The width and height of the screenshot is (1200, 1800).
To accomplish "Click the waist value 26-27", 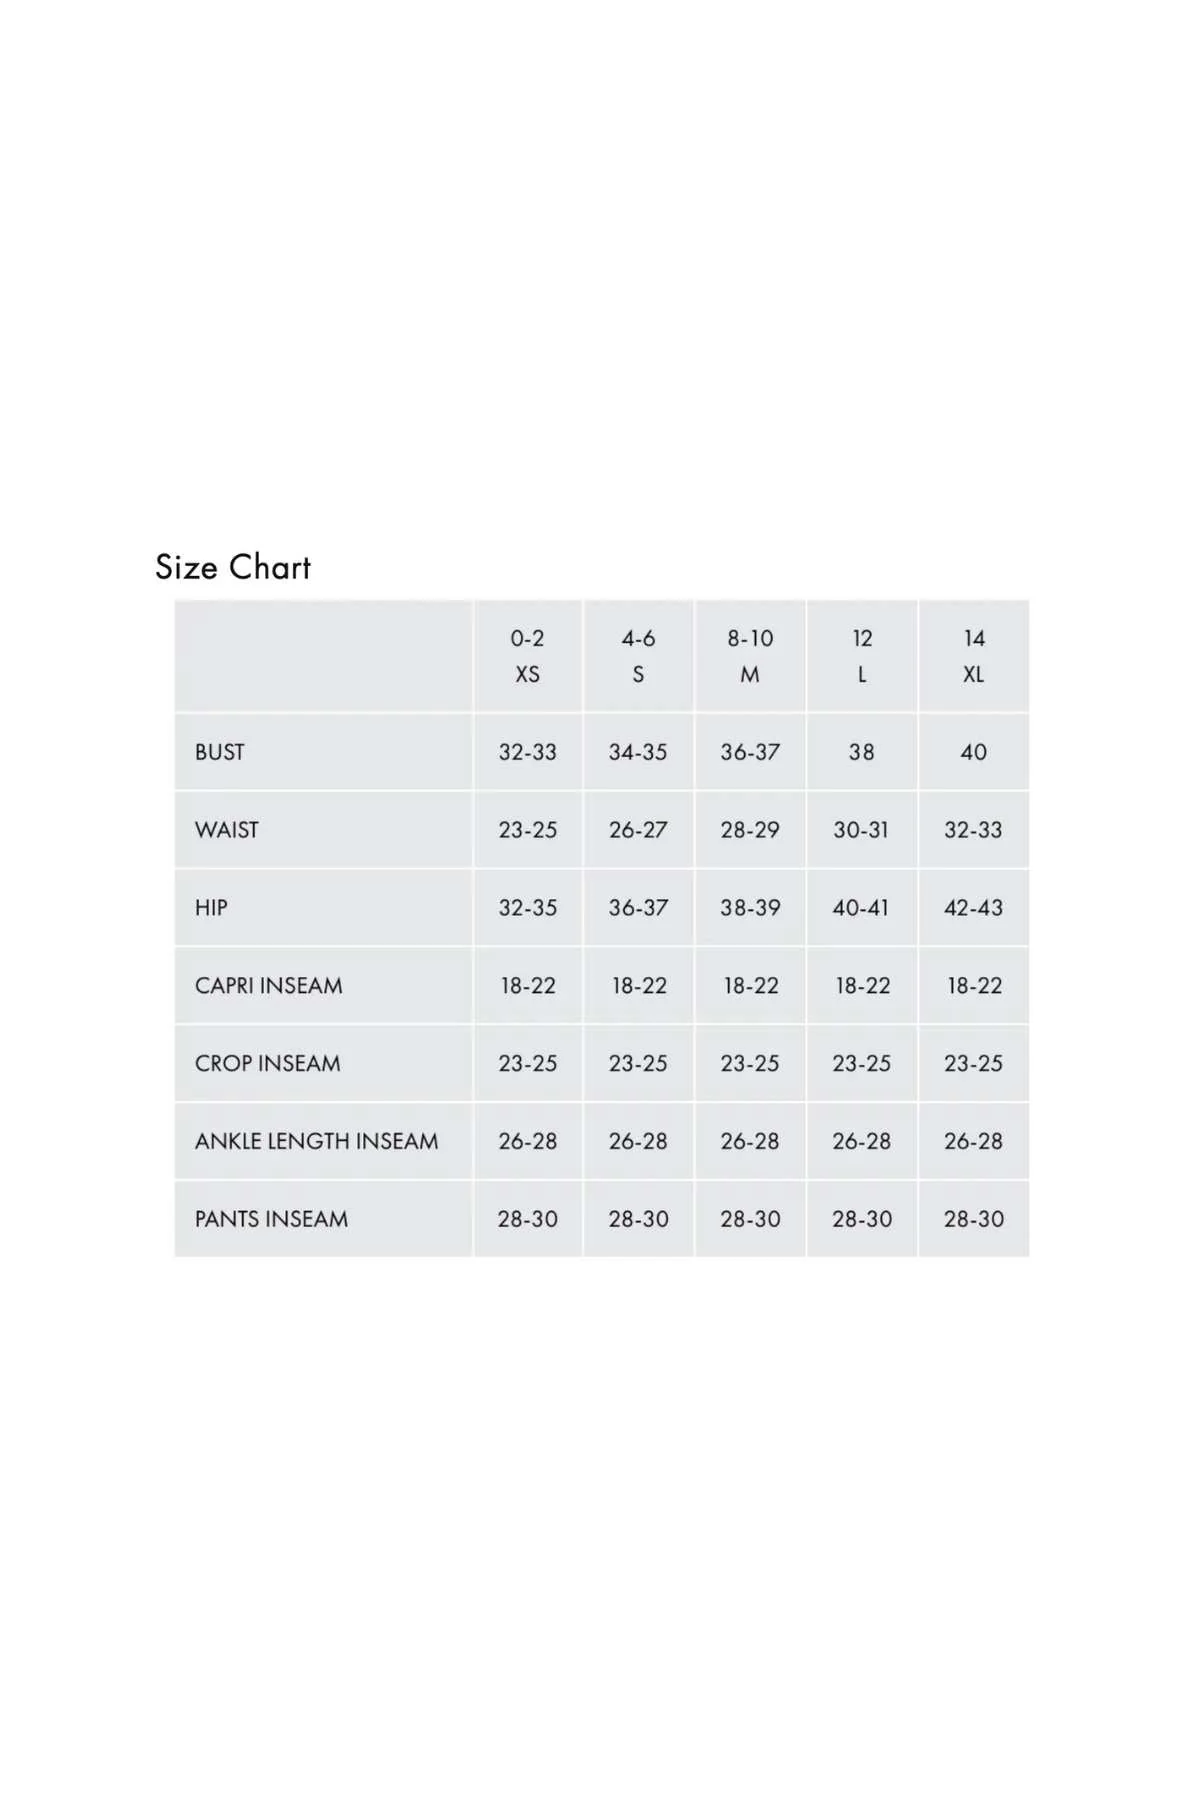I will point(638,830).
